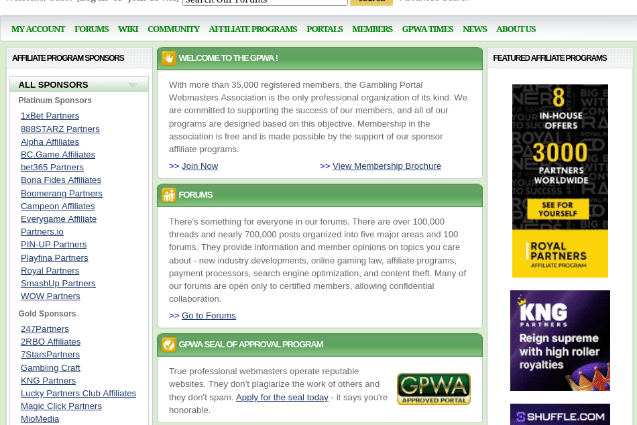
Task: Open the PIN-UP Partners link
Action: (x=54, y=244)
